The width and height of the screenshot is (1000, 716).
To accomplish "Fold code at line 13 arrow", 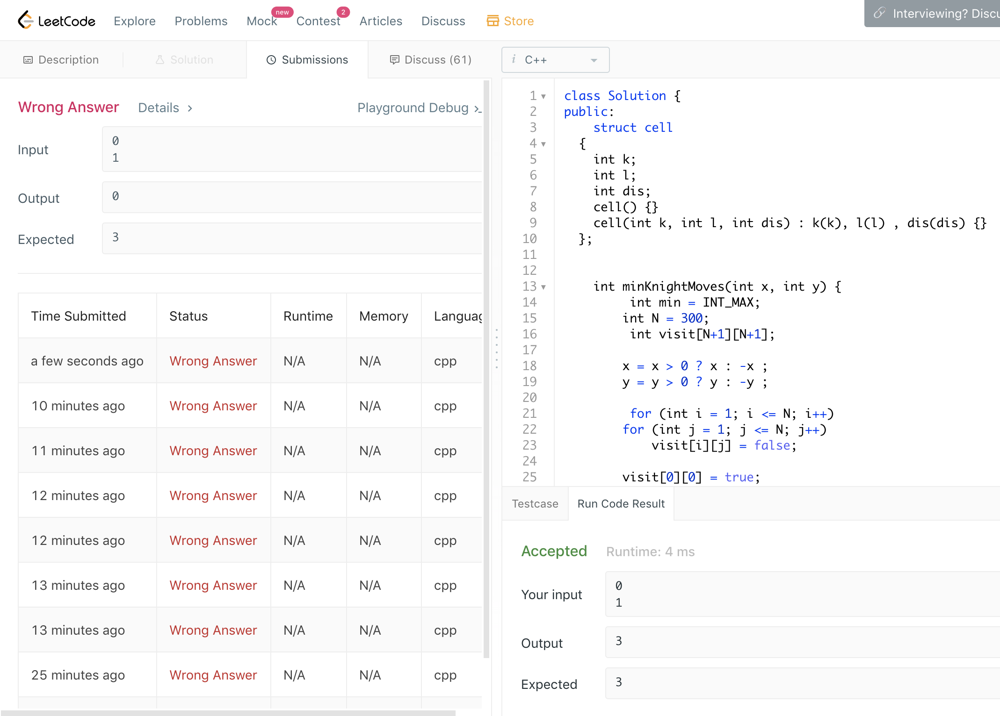I will (x=543, y=288).
